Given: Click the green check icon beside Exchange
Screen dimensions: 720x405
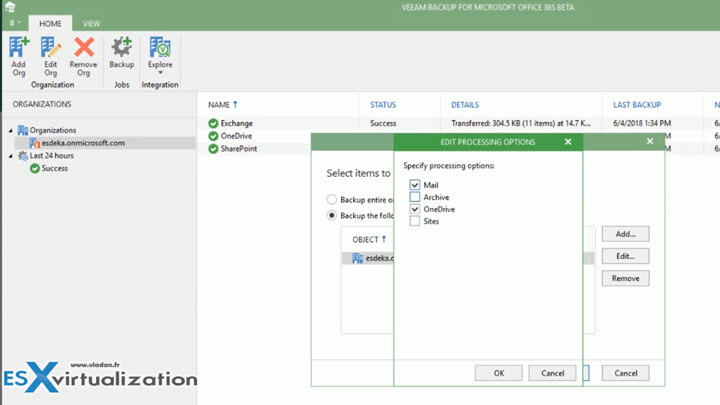Looking at the screenshot, I should (x=213, y=123).
